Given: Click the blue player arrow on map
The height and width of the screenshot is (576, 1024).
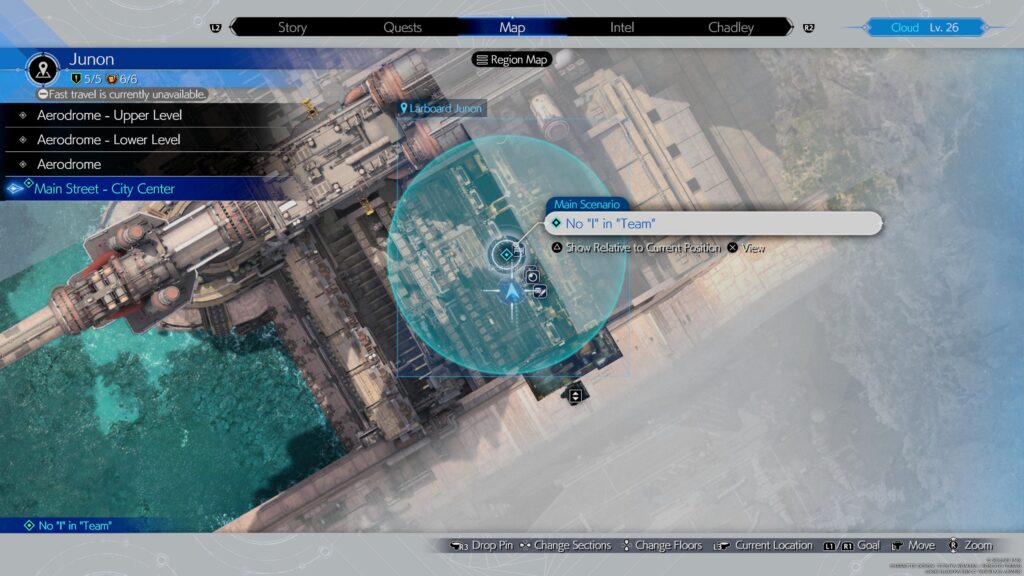Looking at the screenshot, I should tap(512, 291).
